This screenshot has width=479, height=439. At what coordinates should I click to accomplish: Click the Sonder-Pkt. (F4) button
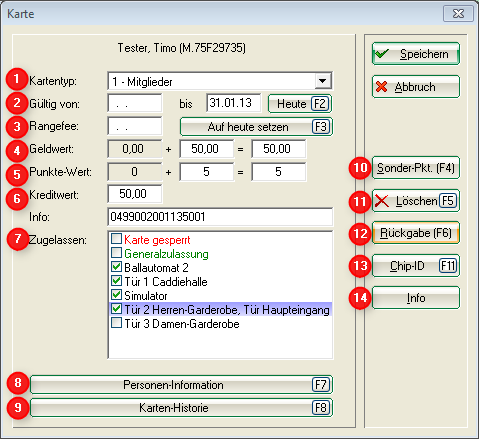[x=416, y=168]
